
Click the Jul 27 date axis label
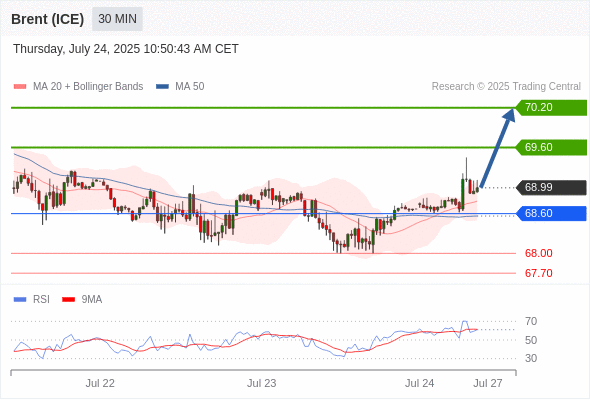click(x=488, y=383)
